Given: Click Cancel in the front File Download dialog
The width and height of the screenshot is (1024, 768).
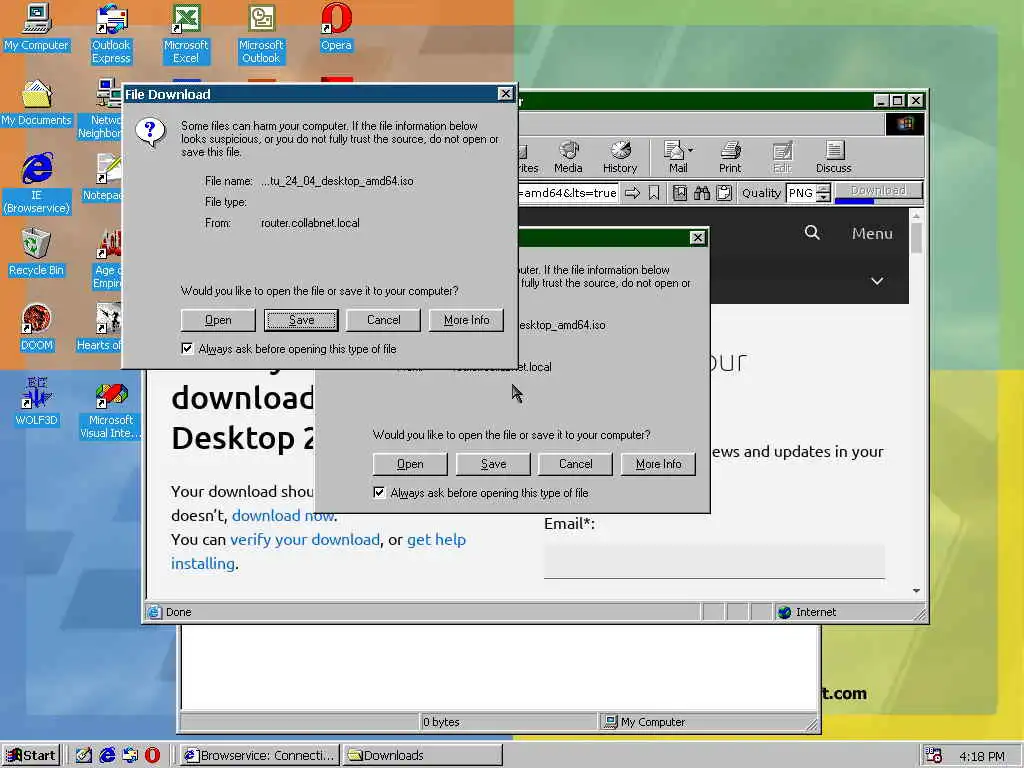Looking at the screenshot, I should (383, 320).
